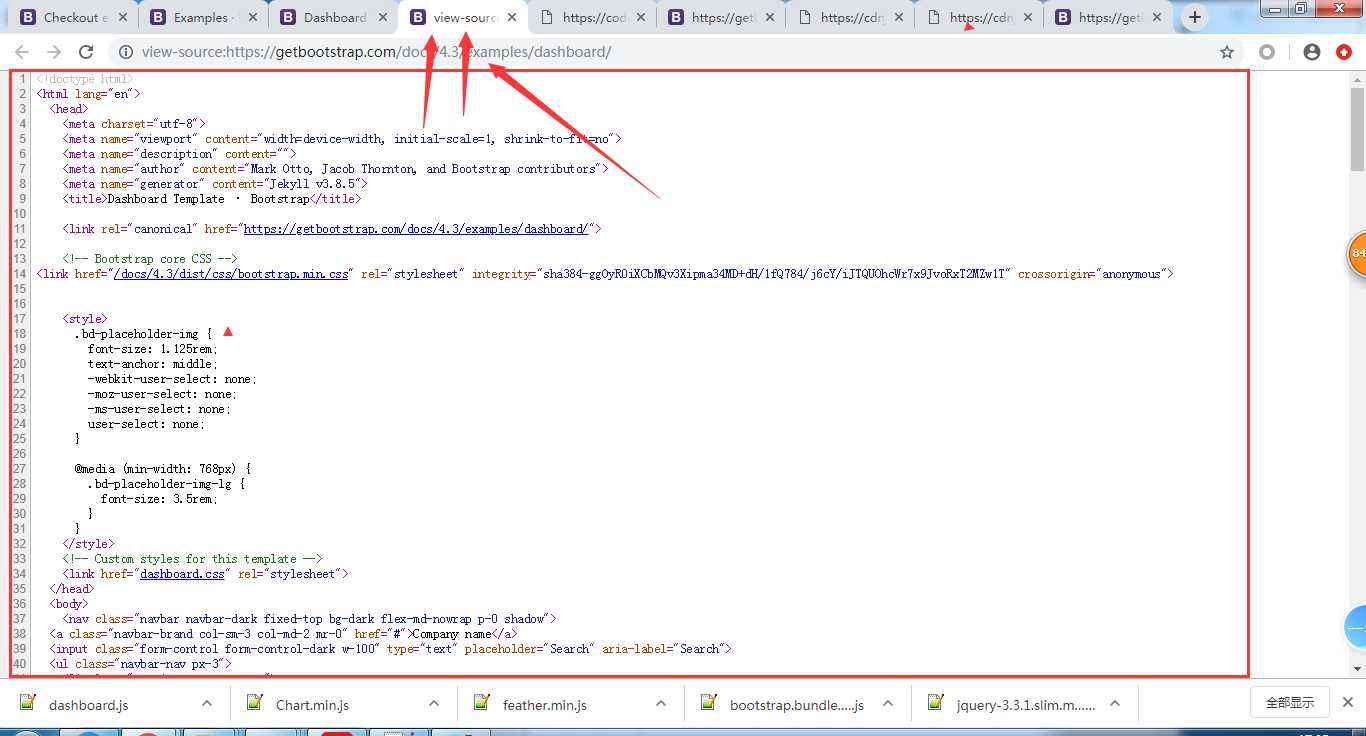The height and width of the screenshot is (736, 1366).
Task: Expand options for Chart.min.js download
Action: pos(434,703)
